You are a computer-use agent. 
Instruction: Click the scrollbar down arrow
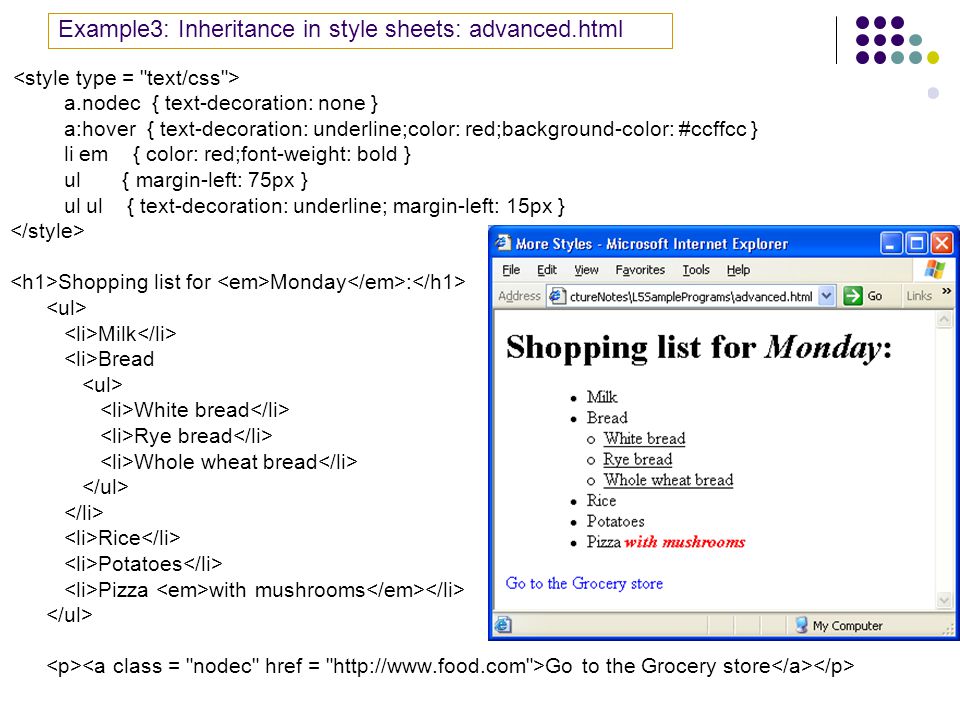tap(944, 601)
